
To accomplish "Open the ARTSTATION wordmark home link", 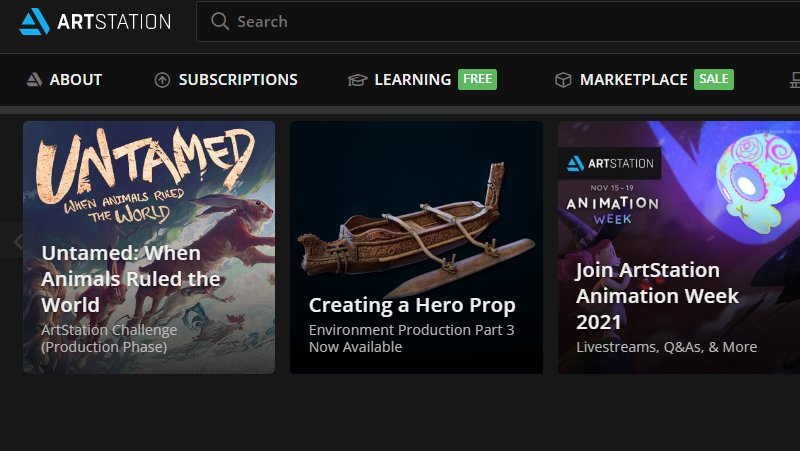I will (114, 22).
